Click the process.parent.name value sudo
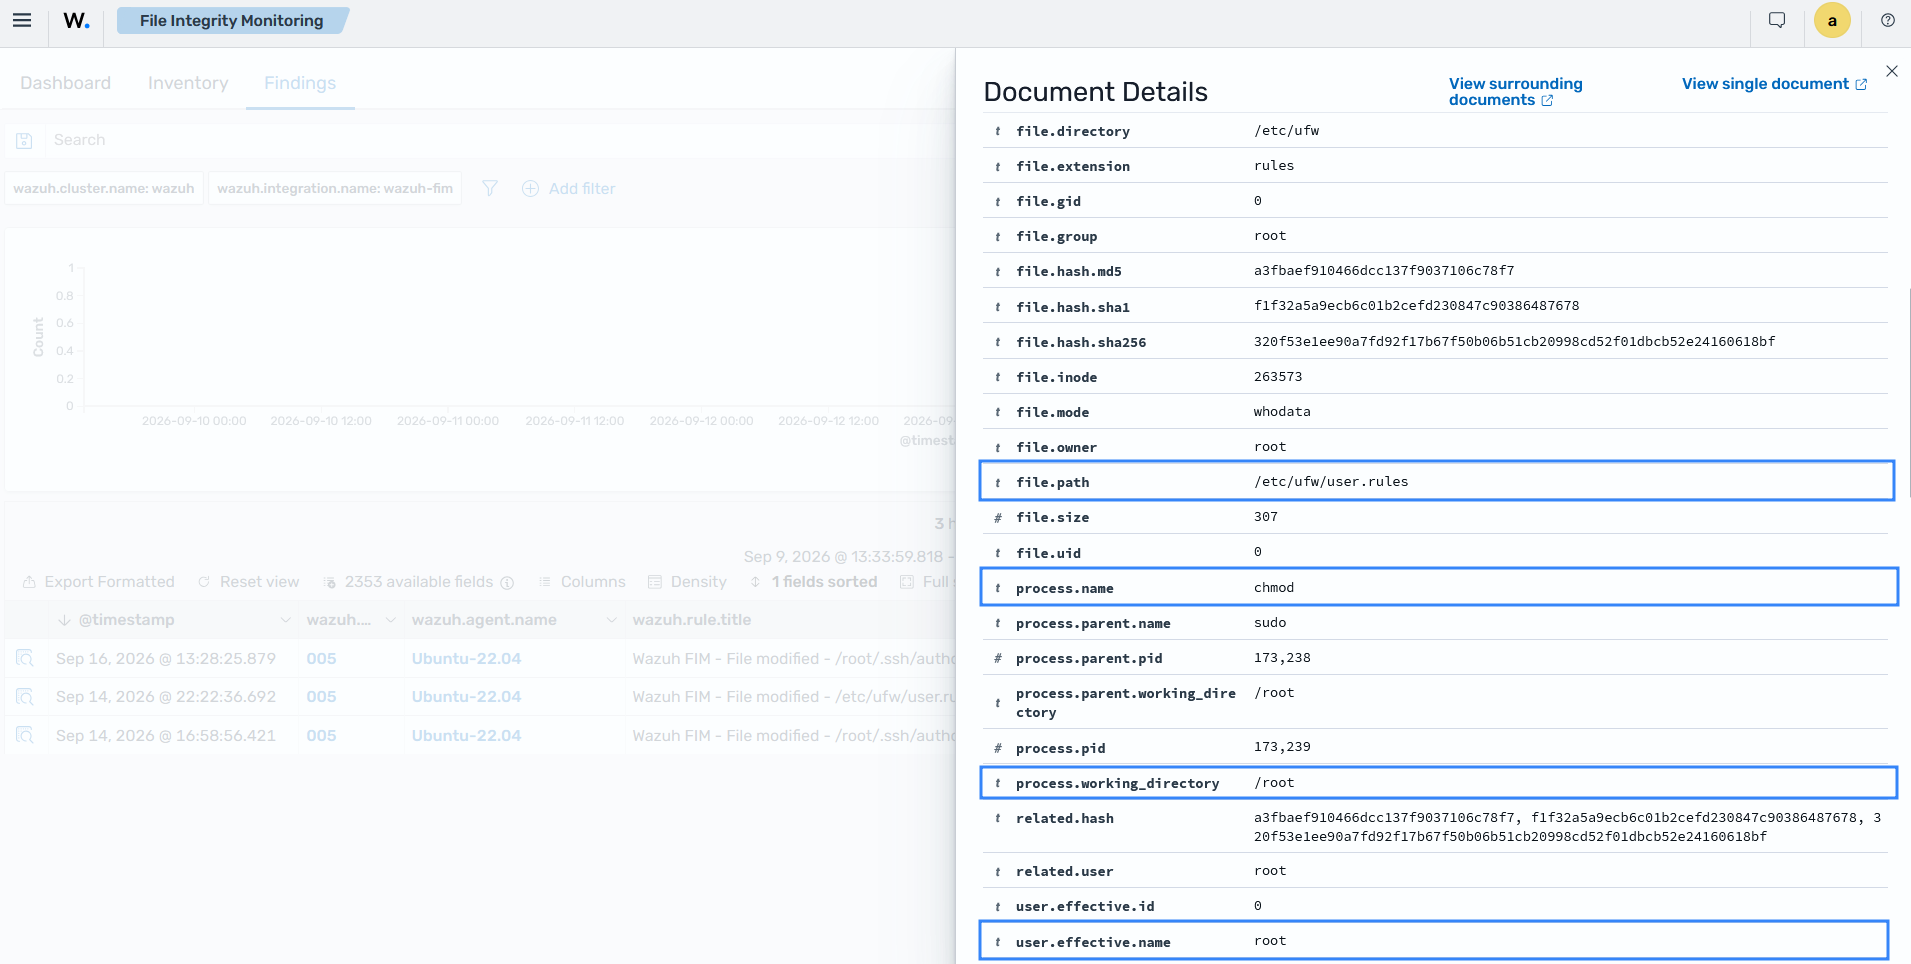The height and width of the screenshot is (964, 1911). click(x=1270, y=623)
